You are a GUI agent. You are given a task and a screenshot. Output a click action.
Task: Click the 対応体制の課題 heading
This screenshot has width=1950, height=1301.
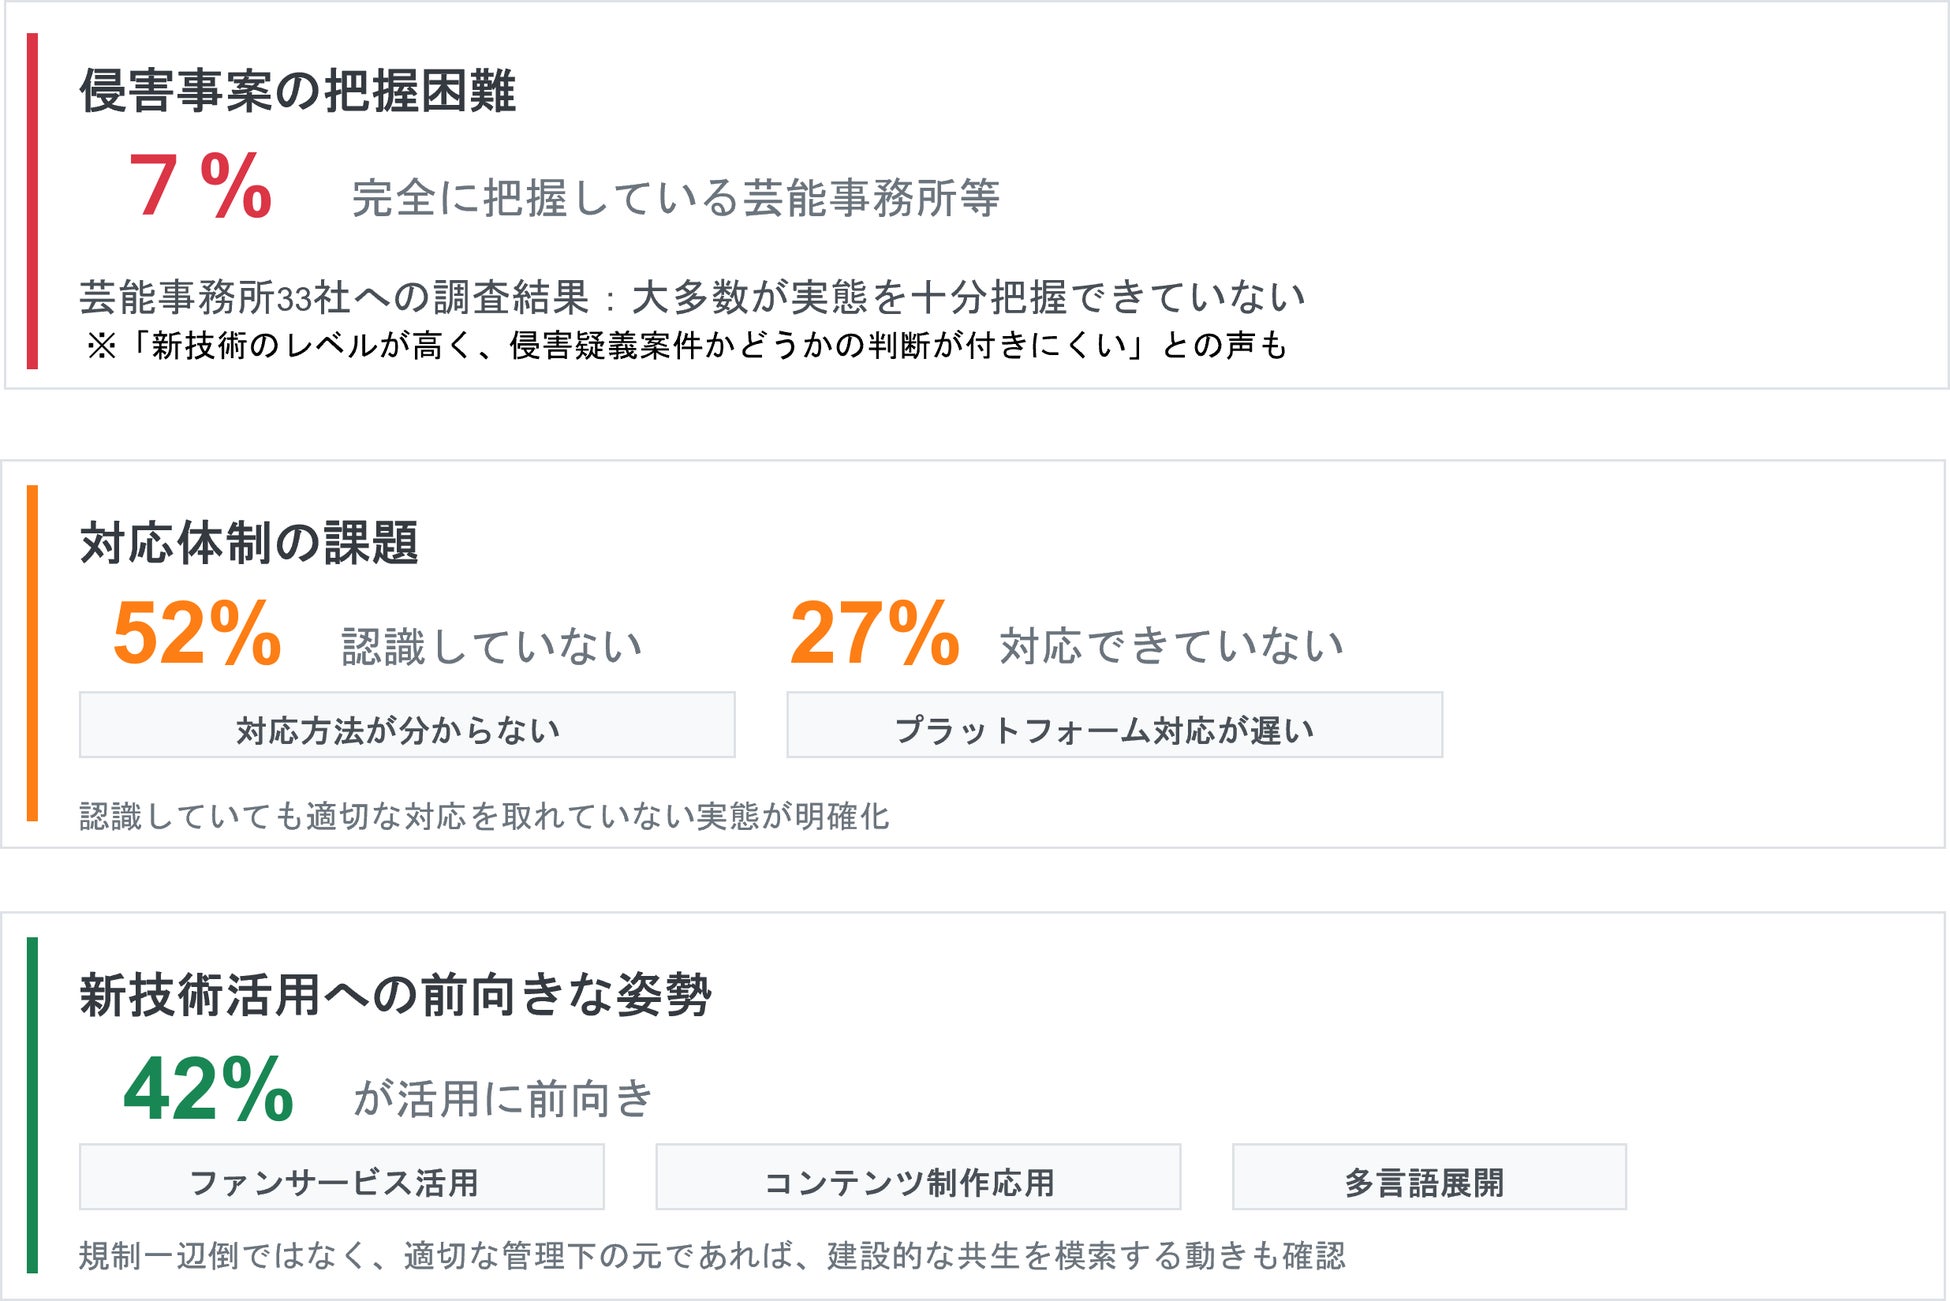[x=249, y=543]
